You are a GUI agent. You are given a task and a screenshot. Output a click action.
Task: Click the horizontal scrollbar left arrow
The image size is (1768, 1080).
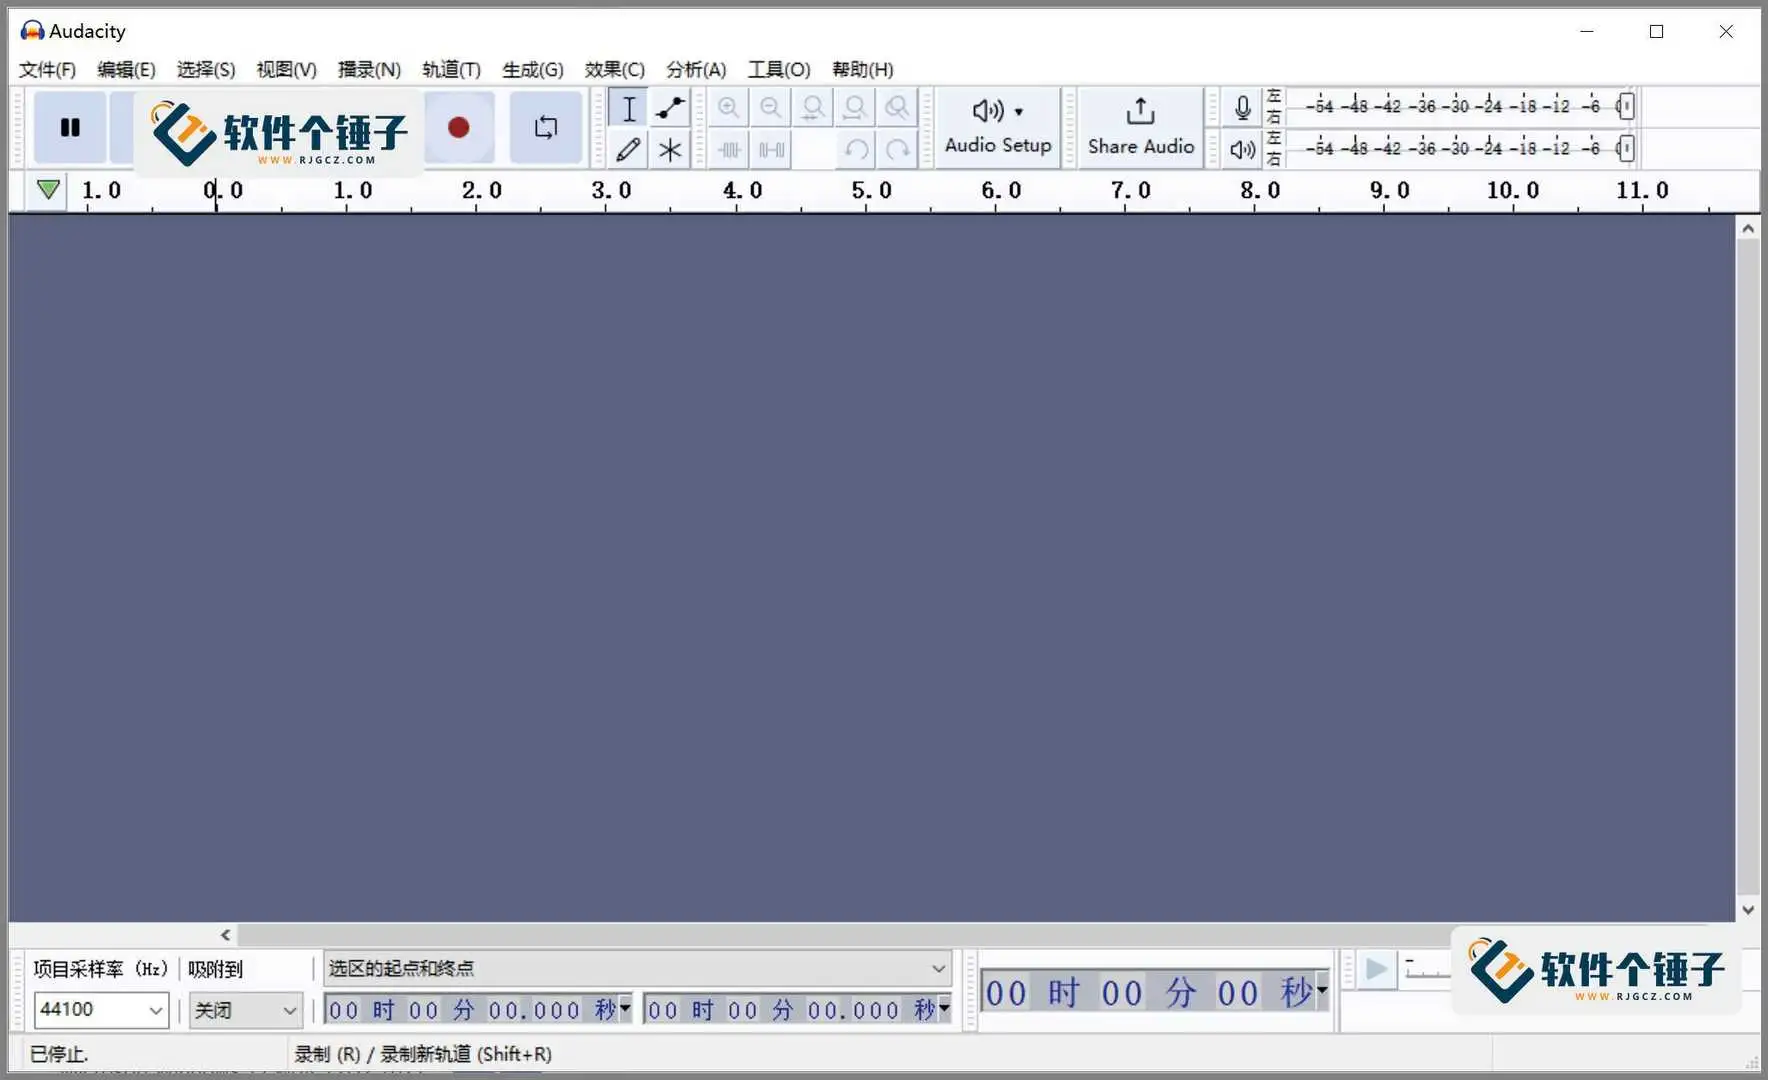pos(226,935)
